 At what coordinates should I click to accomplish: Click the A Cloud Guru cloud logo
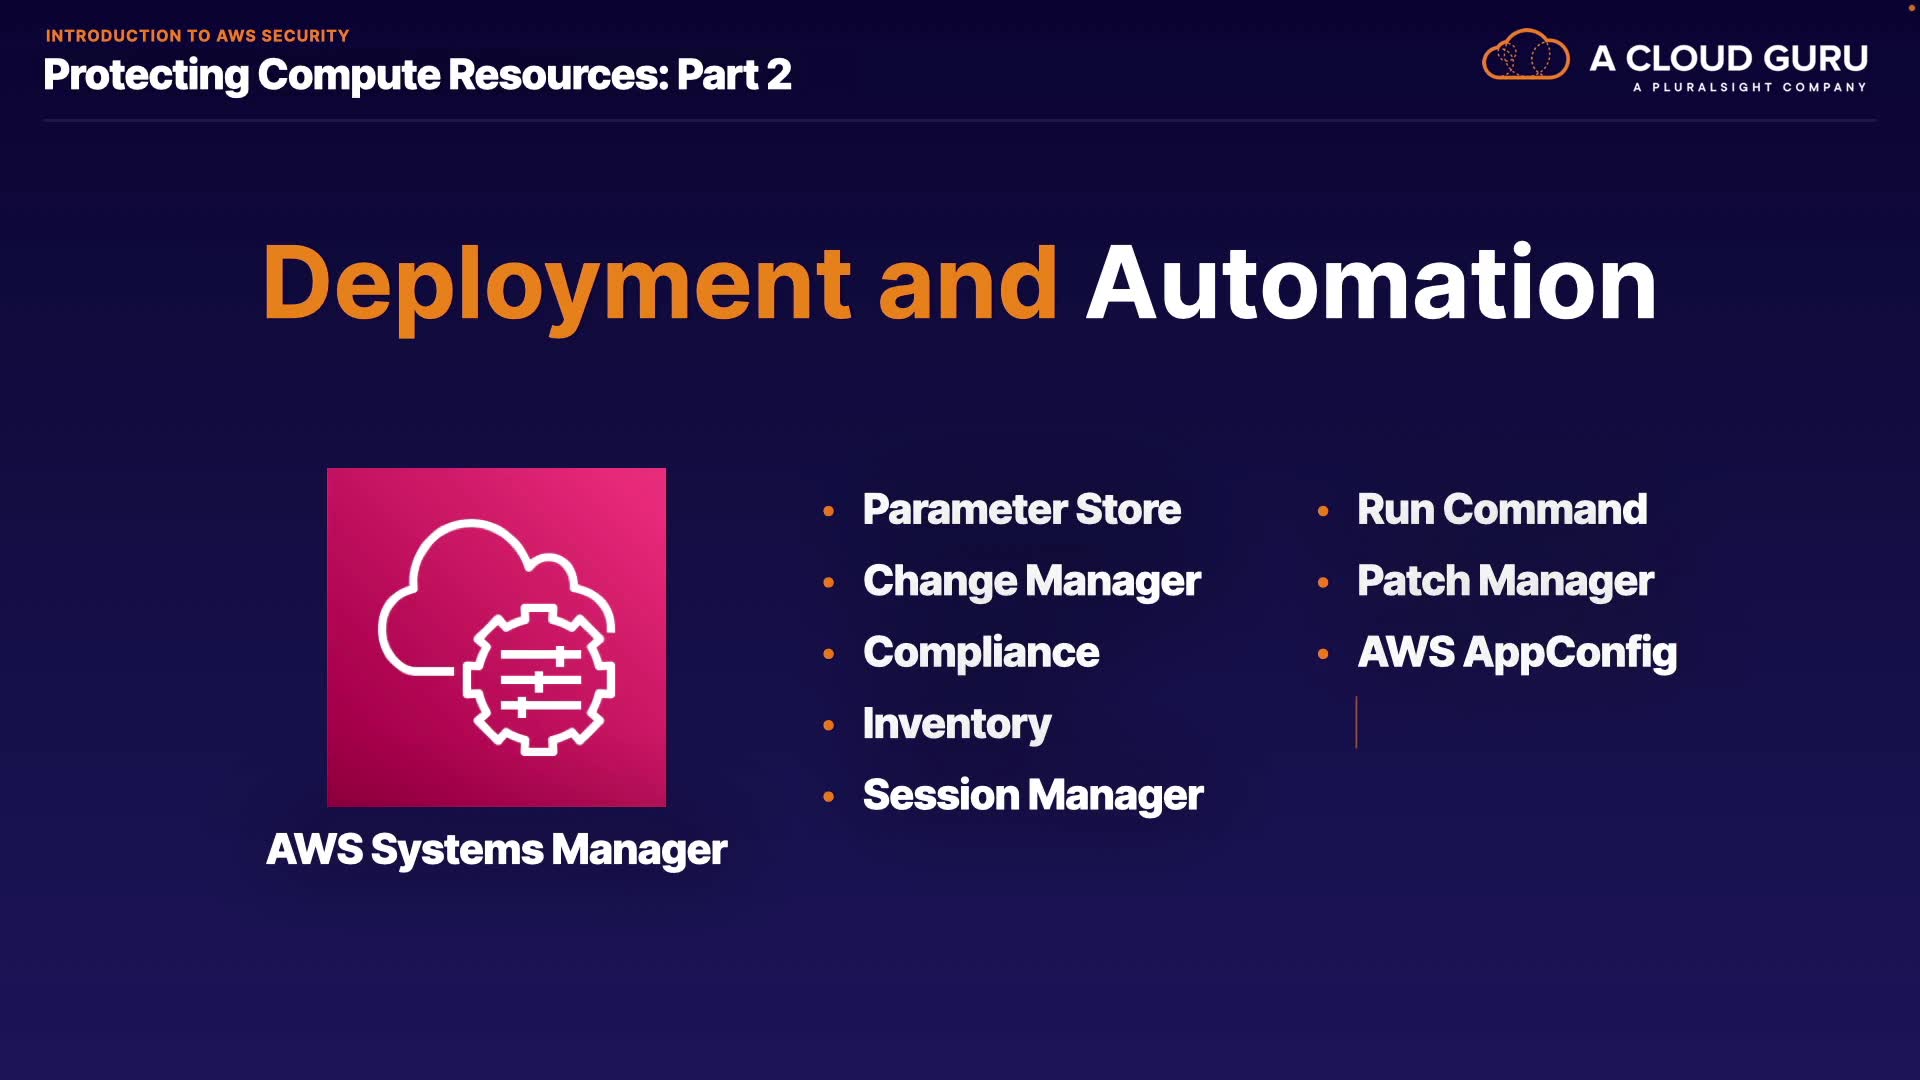pyautogui.click(x=1525, y=56)
